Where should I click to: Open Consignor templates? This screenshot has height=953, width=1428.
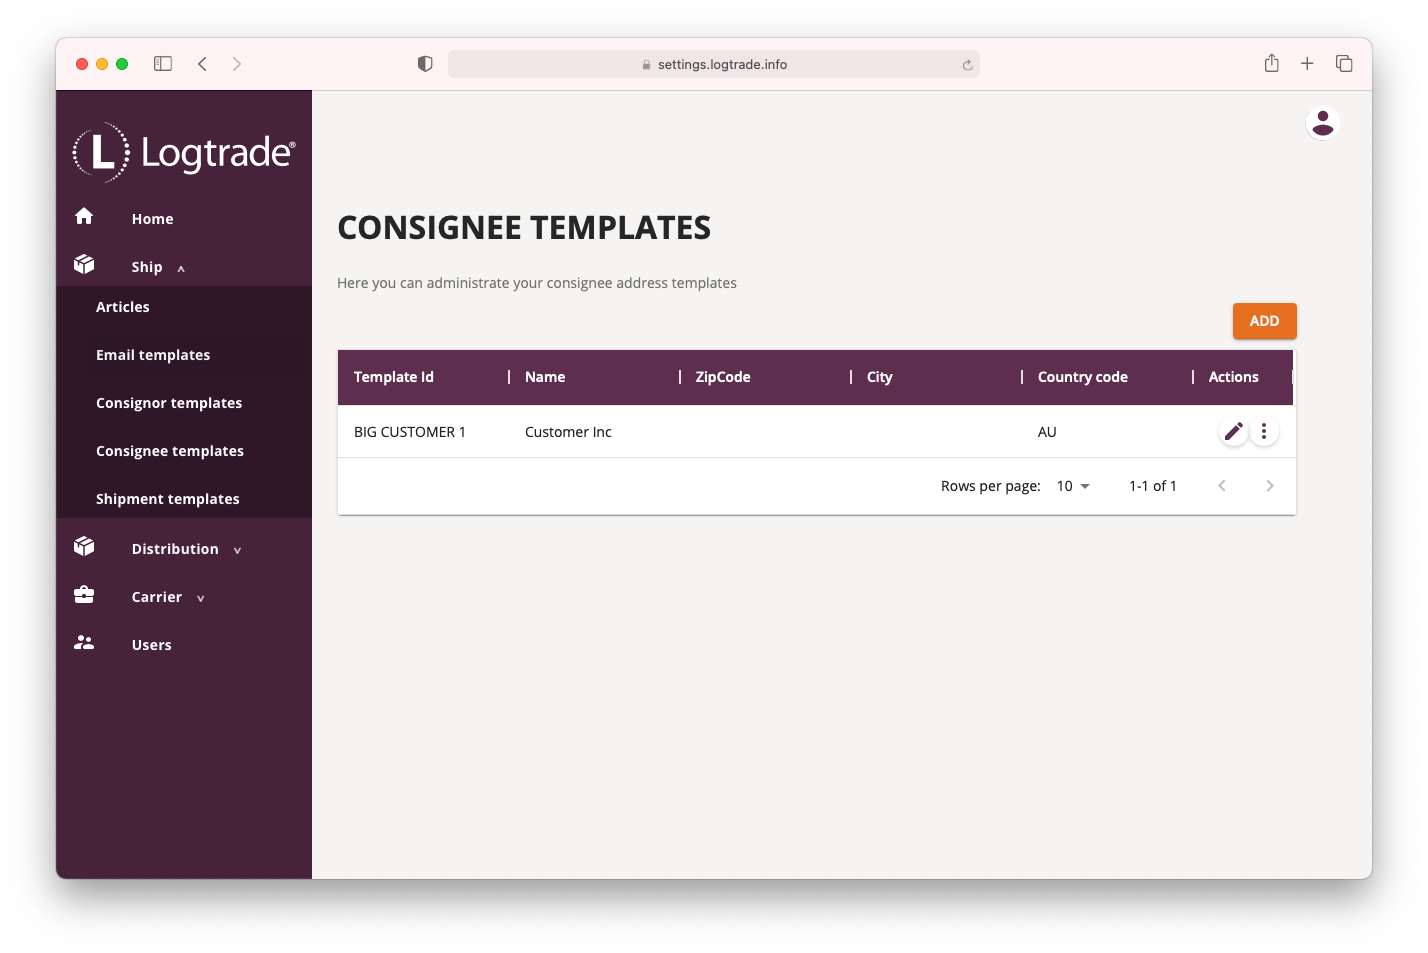tap(169, 403)
